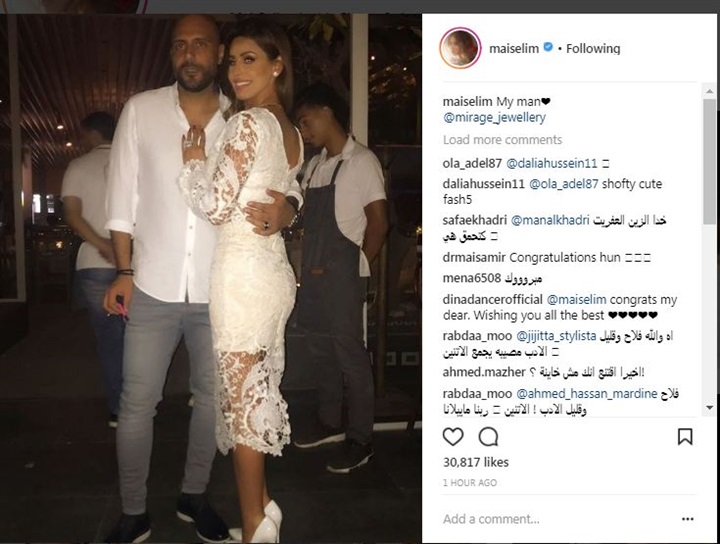
Task: Open the three-dot more options menu
Action: pos(687,519)
